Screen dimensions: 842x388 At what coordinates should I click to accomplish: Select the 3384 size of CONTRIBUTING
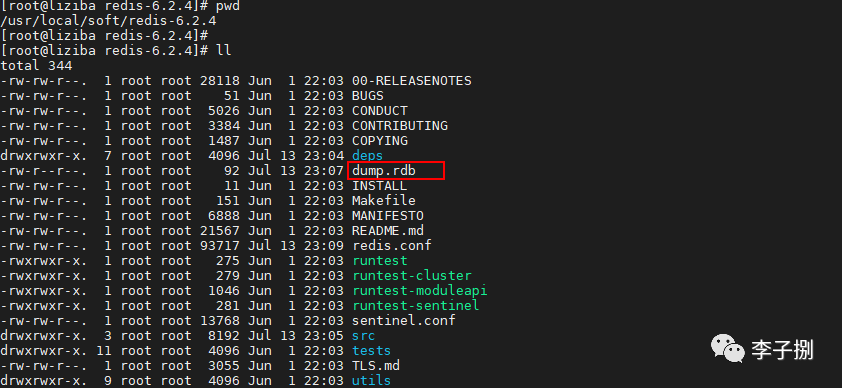pos(224,126)
